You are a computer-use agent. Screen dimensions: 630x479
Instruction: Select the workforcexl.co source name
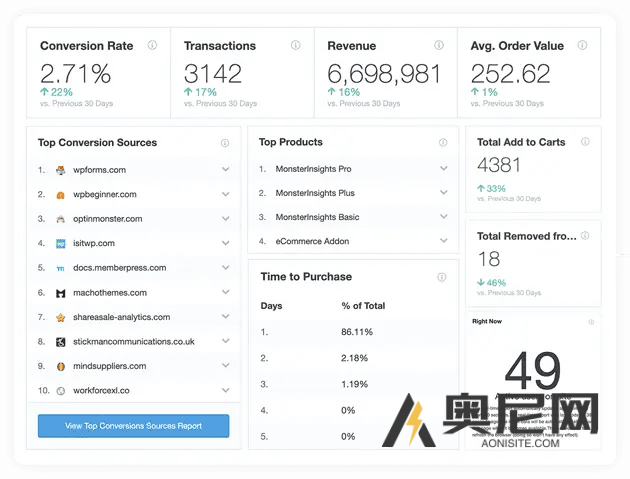click(101, 391)
